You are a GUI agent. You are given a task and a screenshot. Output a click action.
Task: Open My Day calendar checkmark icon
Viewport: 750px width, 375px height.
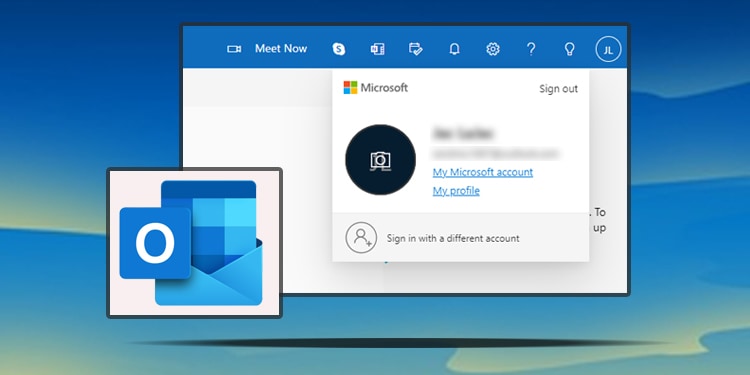coord(416,49)
